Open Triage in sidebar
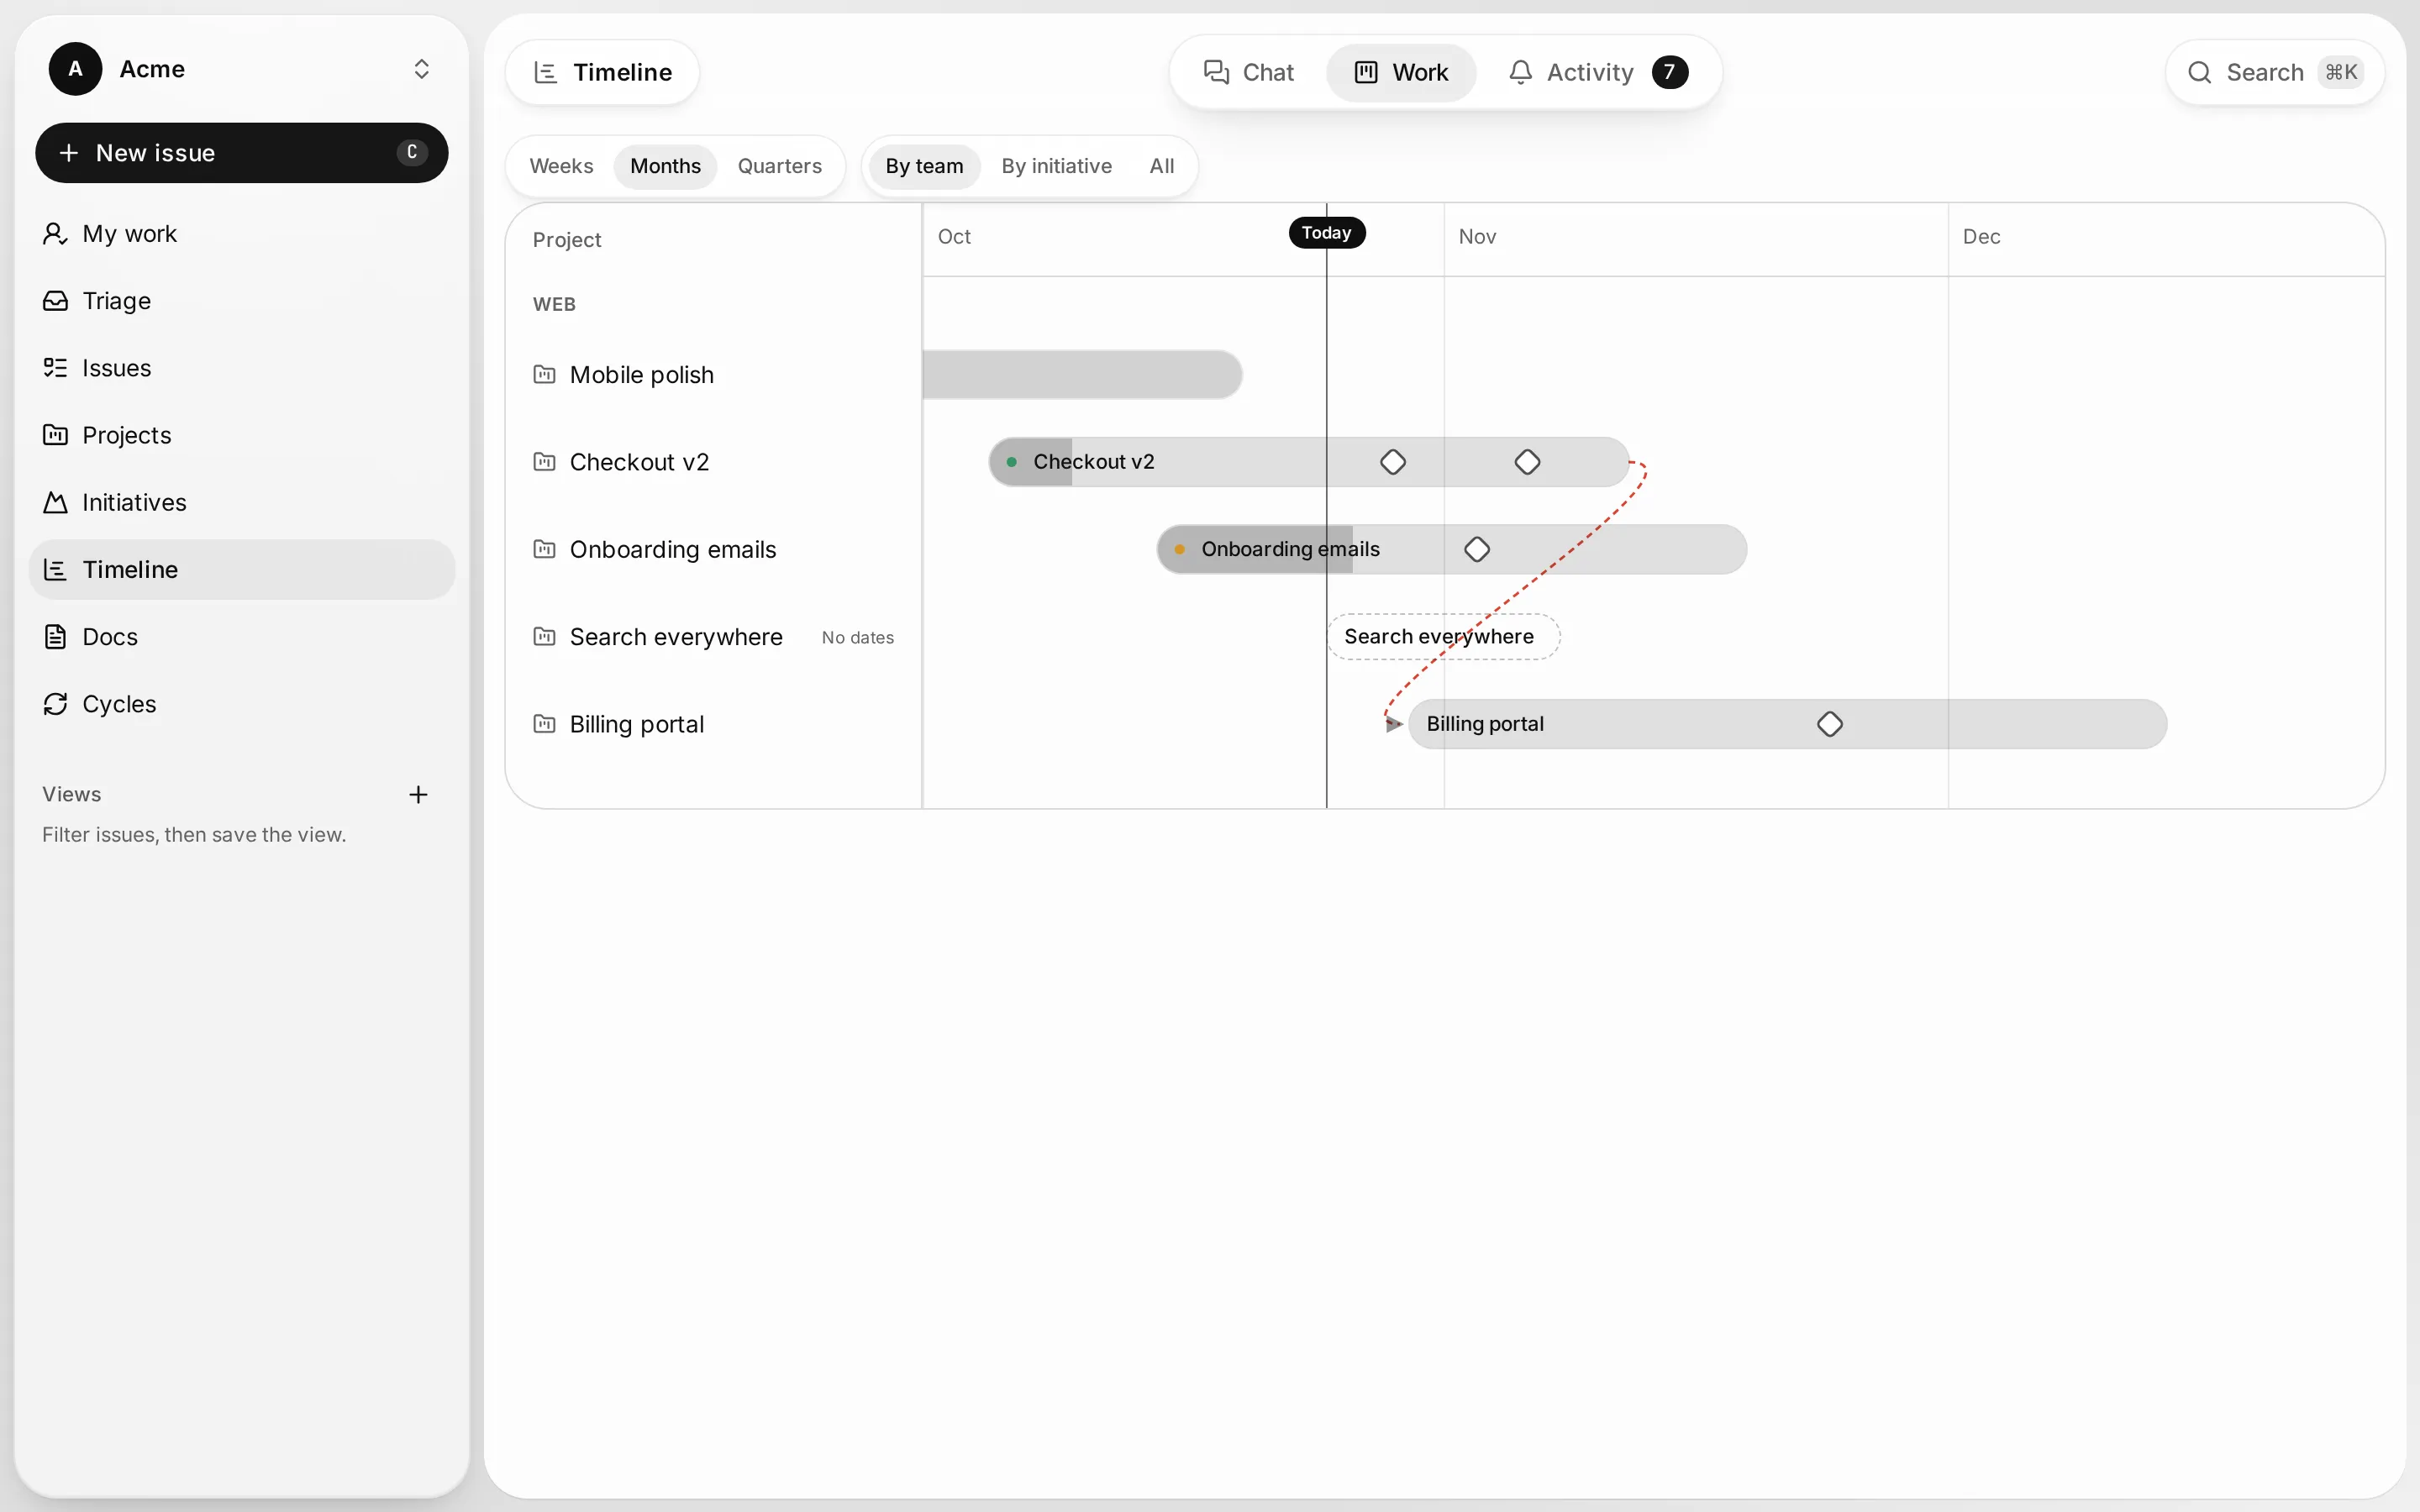 (x=241, y=301)
